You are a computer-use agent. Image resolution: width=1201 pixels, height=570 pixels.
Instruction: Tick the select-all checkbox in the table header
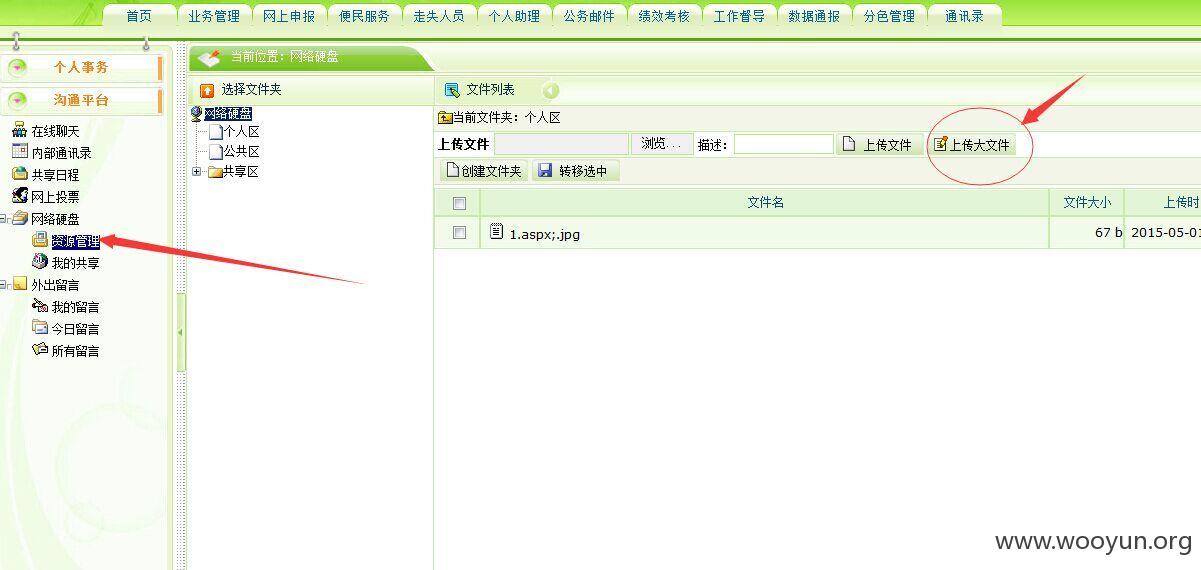coord(460,204)
